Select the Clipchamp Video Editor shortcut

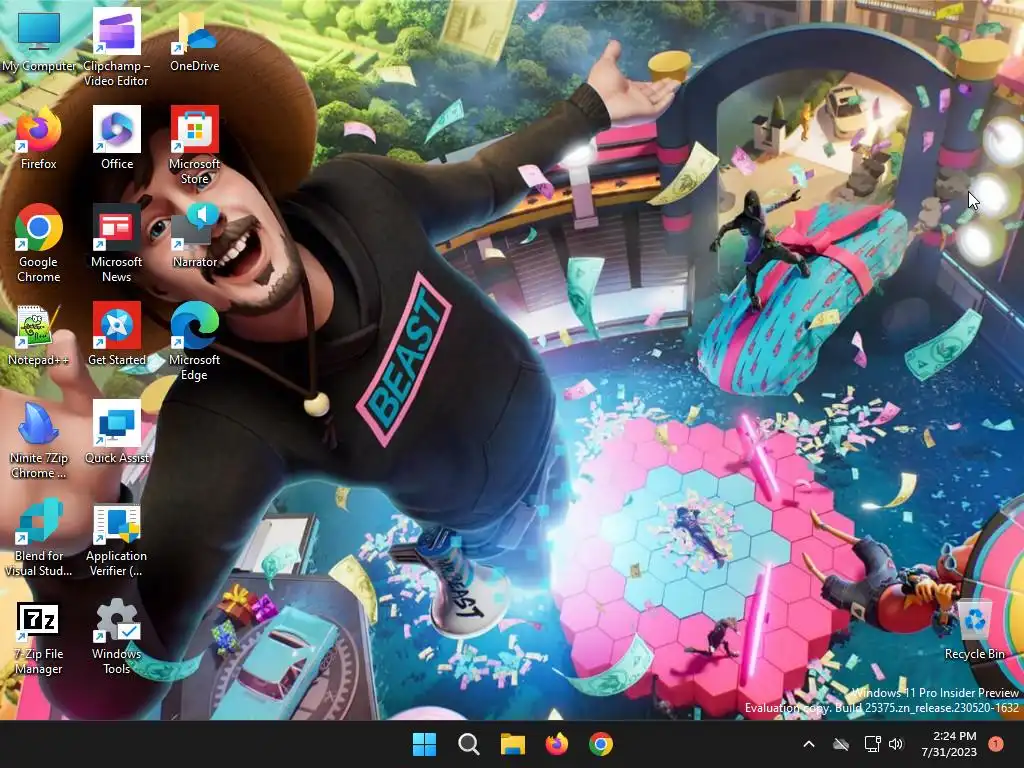116,47
